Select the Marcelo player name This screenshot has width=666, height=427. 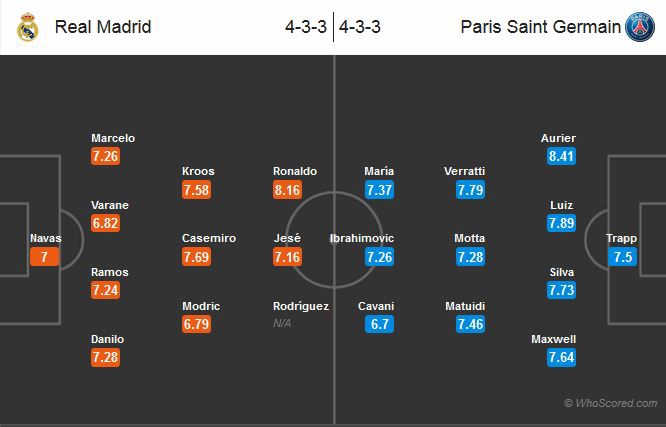pos(112,138)
